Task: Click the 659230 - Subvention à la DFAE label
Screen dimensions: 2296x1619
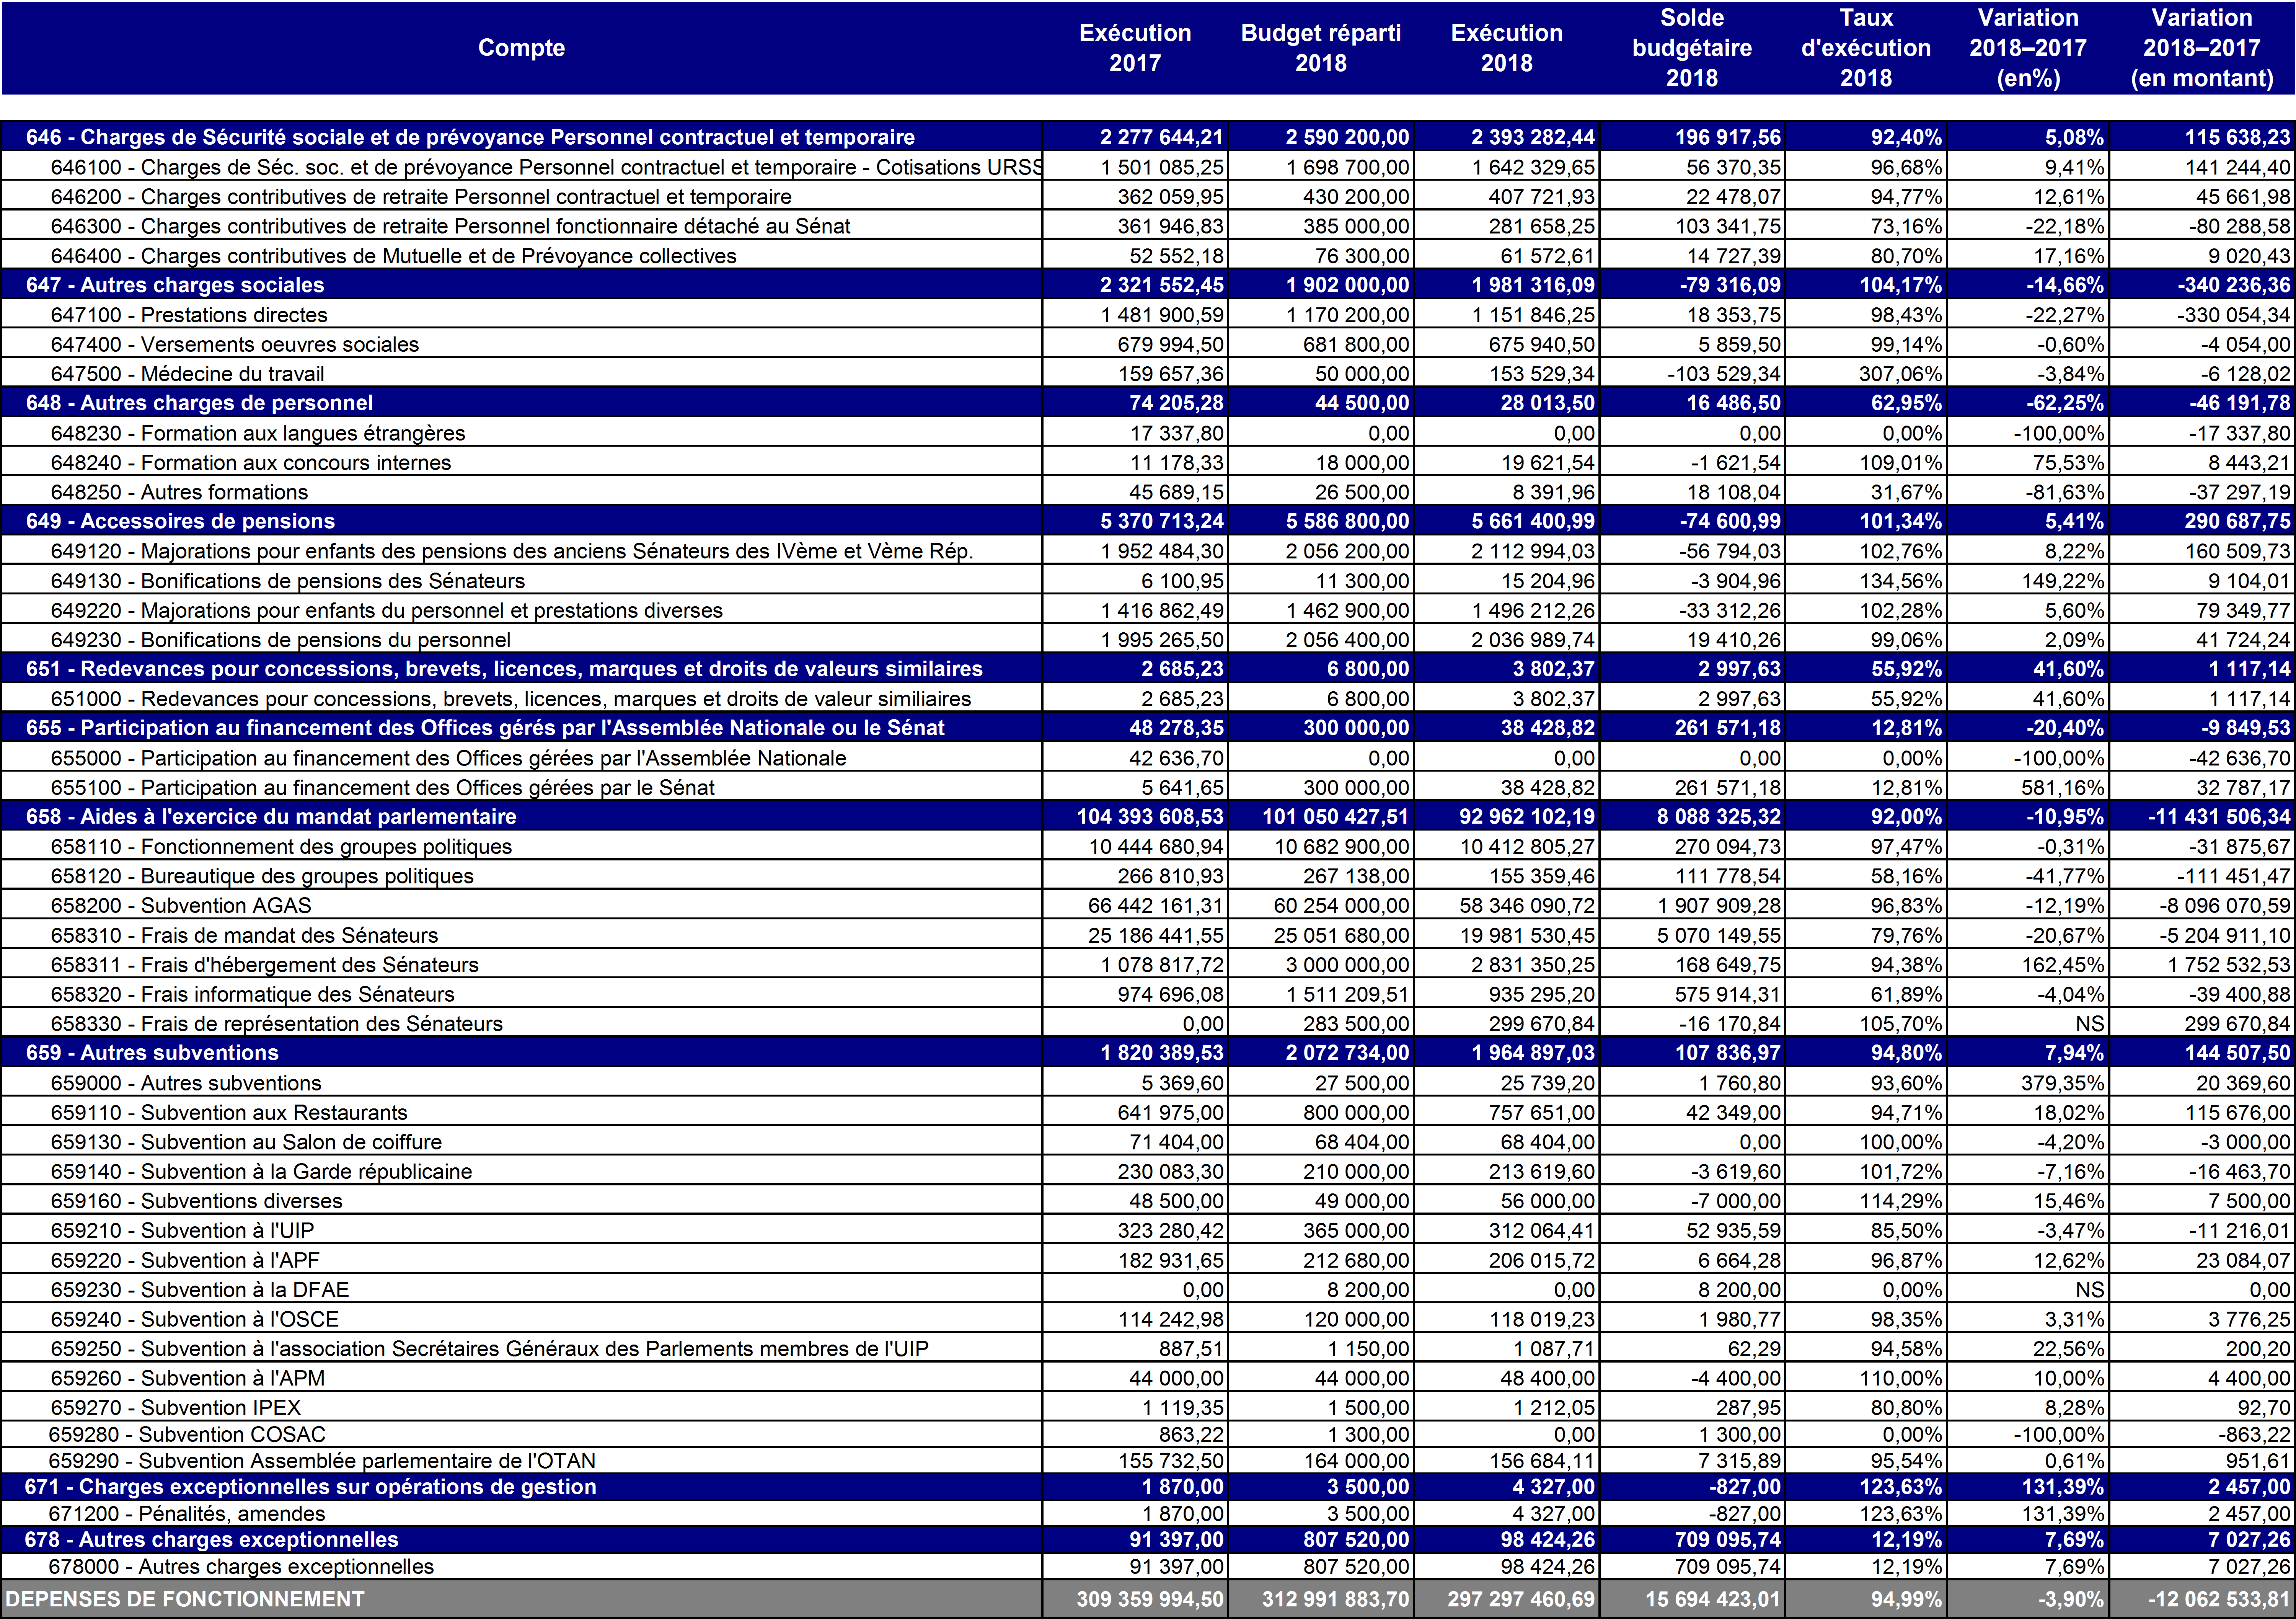Action: tap(200, 1290)
